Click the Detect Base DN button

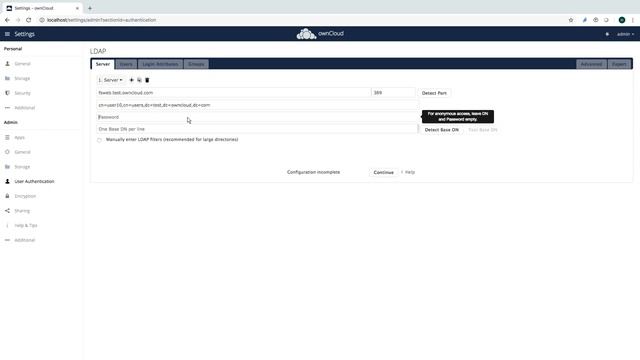[x=442, y=130]
